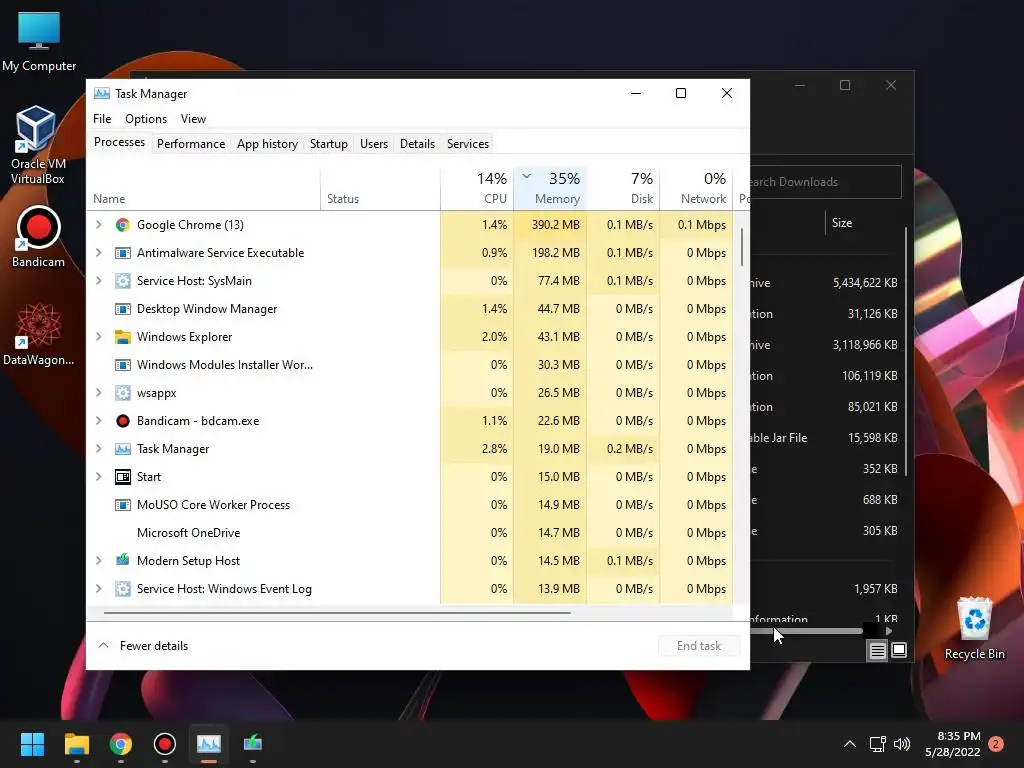
Task: Click the Google Chrome process icon
Action: [123, 225]
